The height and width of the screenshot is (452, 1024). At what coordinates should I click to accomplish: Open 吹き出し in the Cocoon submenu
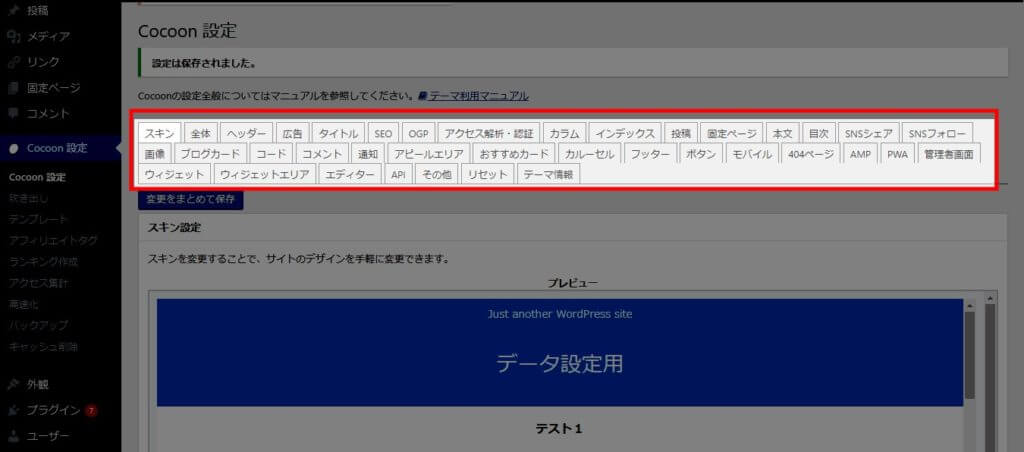28,198
